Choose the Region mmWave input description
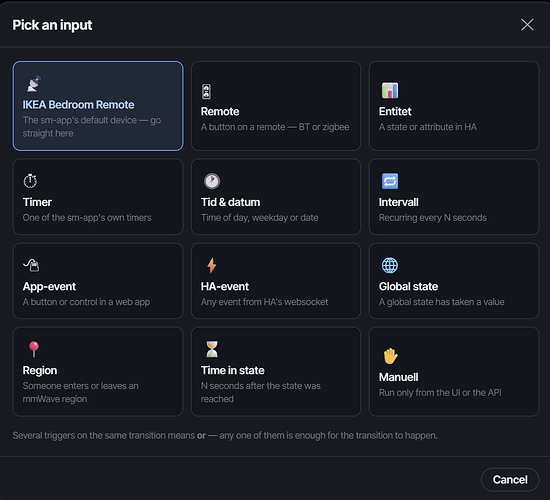Viewport: 550px width, 500px height. [x=81, y=392]
